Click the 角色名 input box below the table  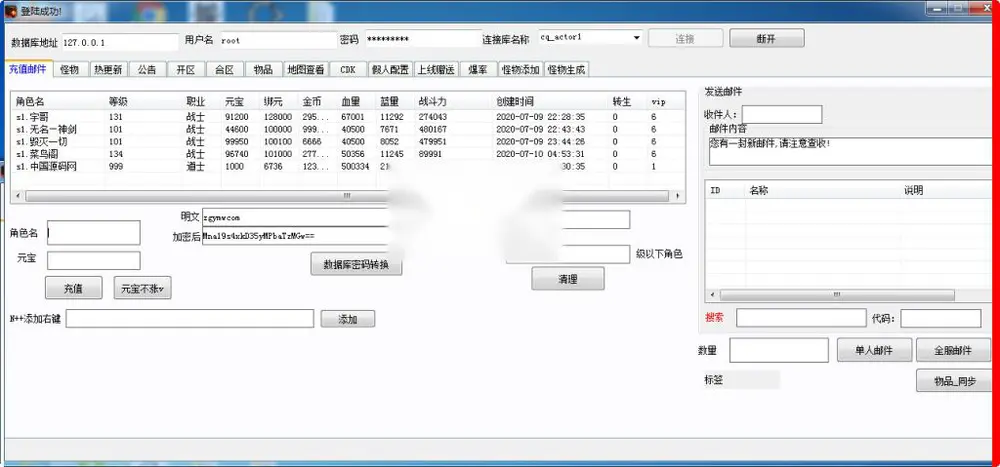94,233
